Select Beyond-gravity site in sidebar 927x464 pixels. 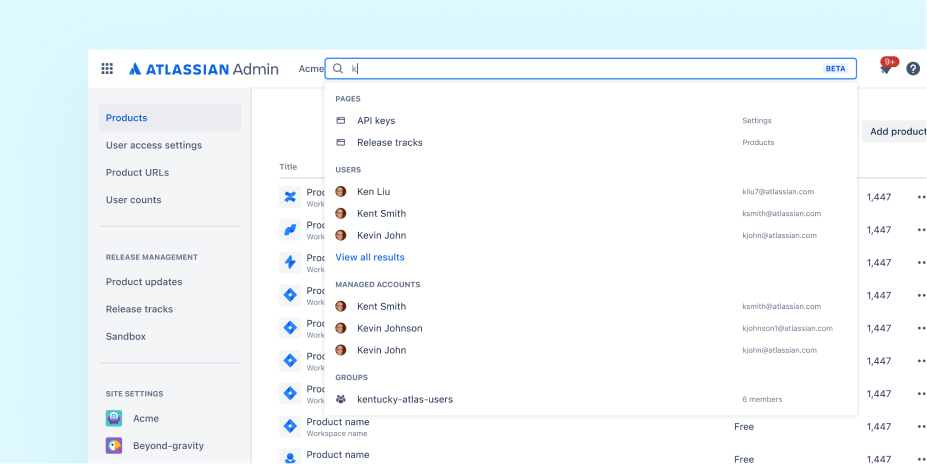170,446
